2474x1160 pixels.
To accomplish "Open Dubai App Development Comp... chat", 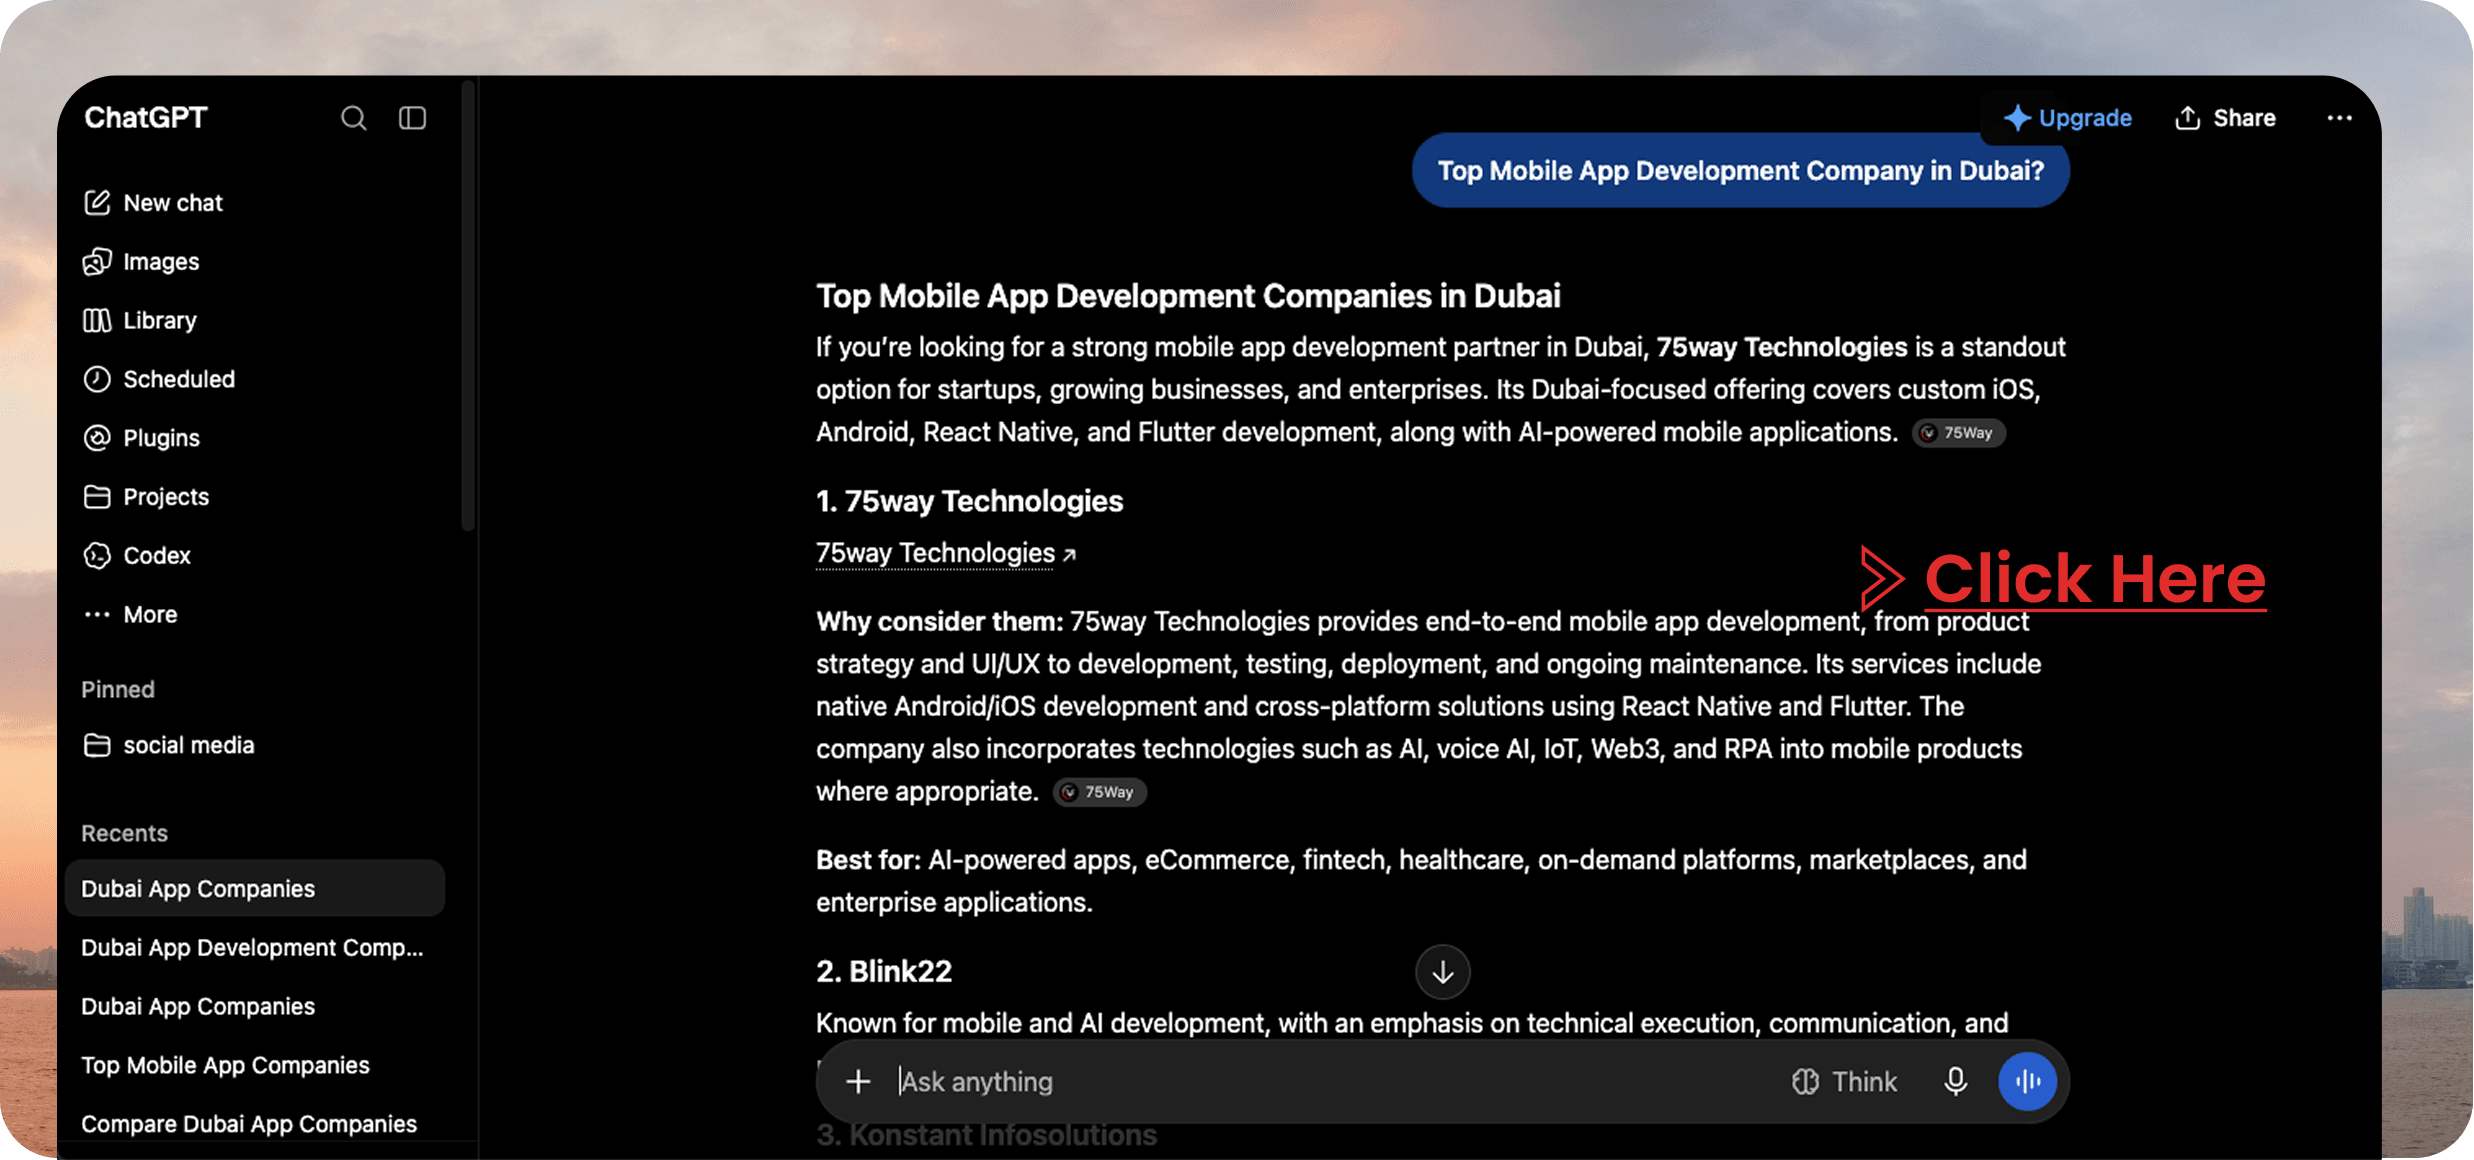I will (255, 948).
